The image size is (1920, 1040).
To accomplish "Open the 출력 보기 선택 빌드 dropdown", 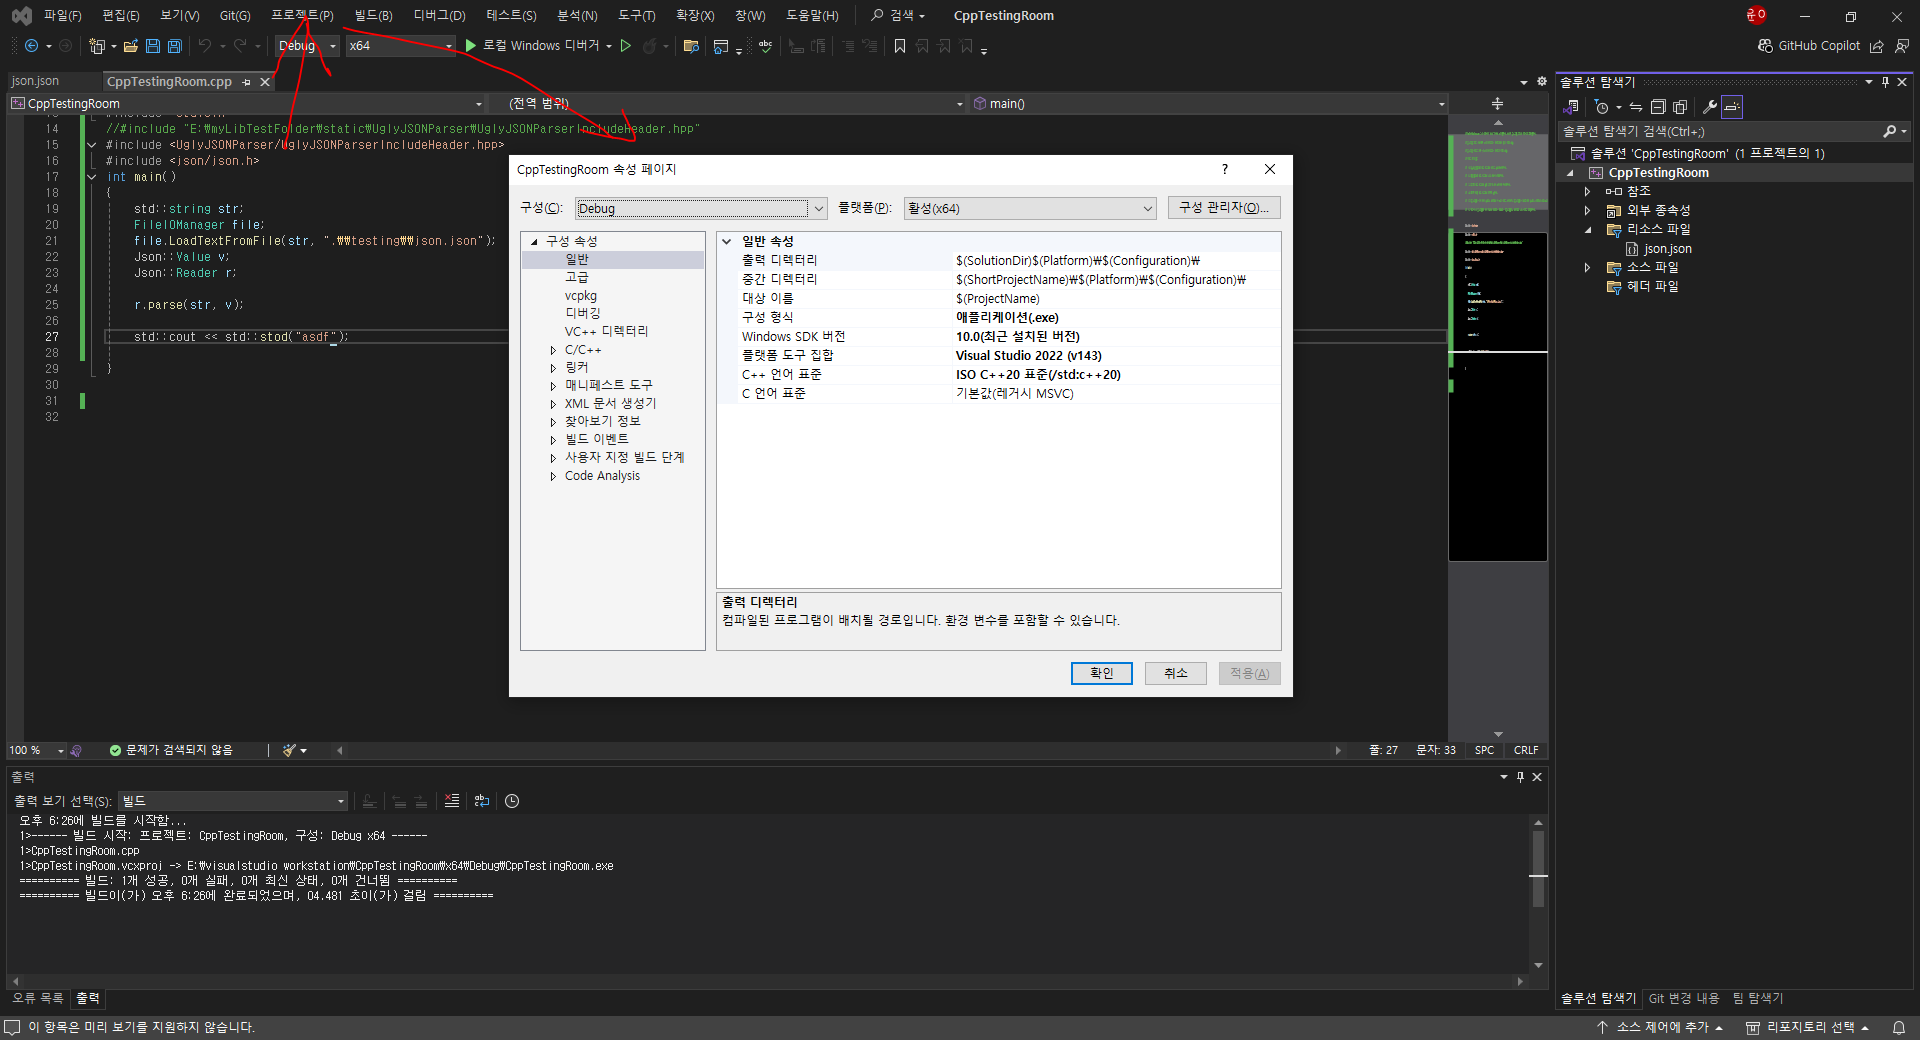I will 233,801.
